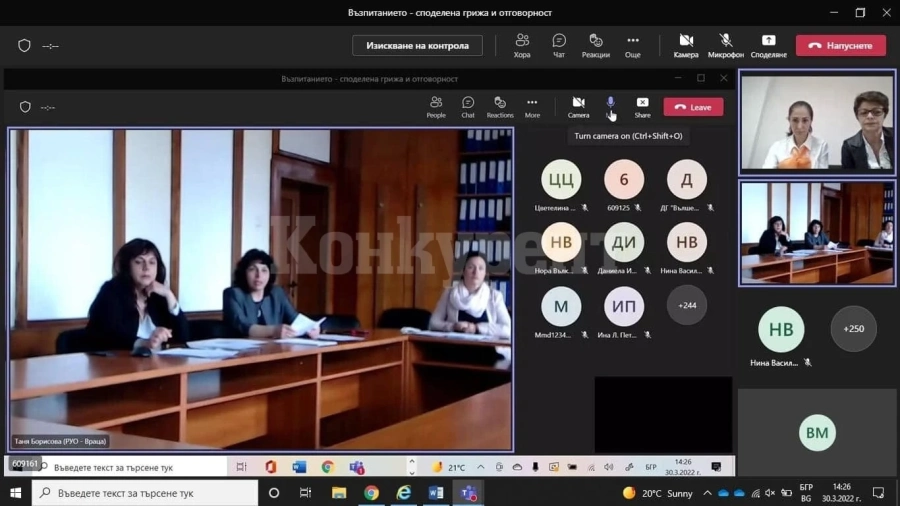
Task: Open the Още more options menu
Action: [x=633, y=45]
